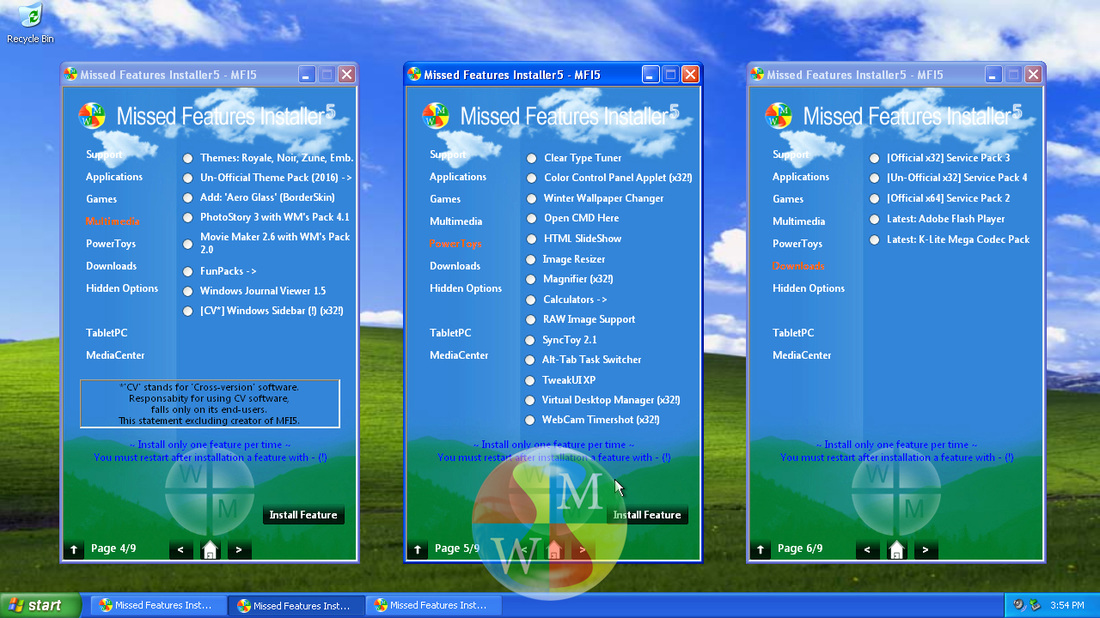Click MFI logo in right window header
The width and height of the screenshot is (1100, 618).
point(779,116)
